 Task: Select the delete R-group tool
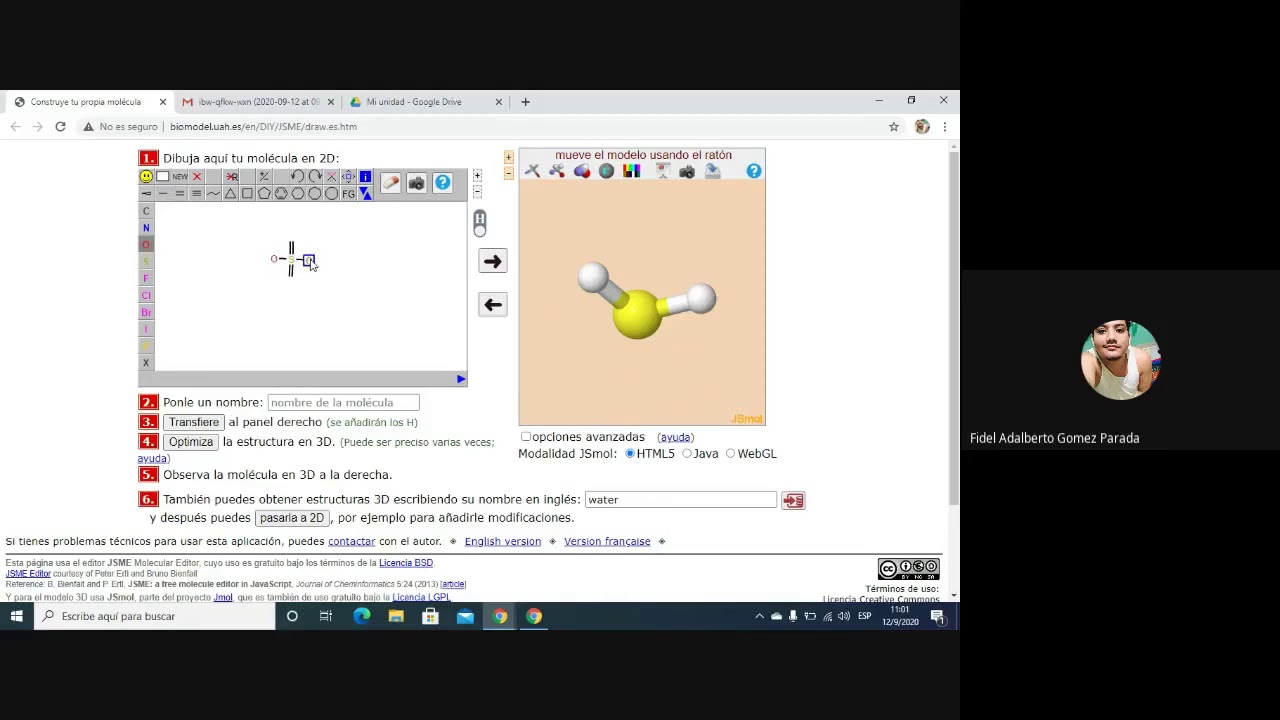(232, 177)
